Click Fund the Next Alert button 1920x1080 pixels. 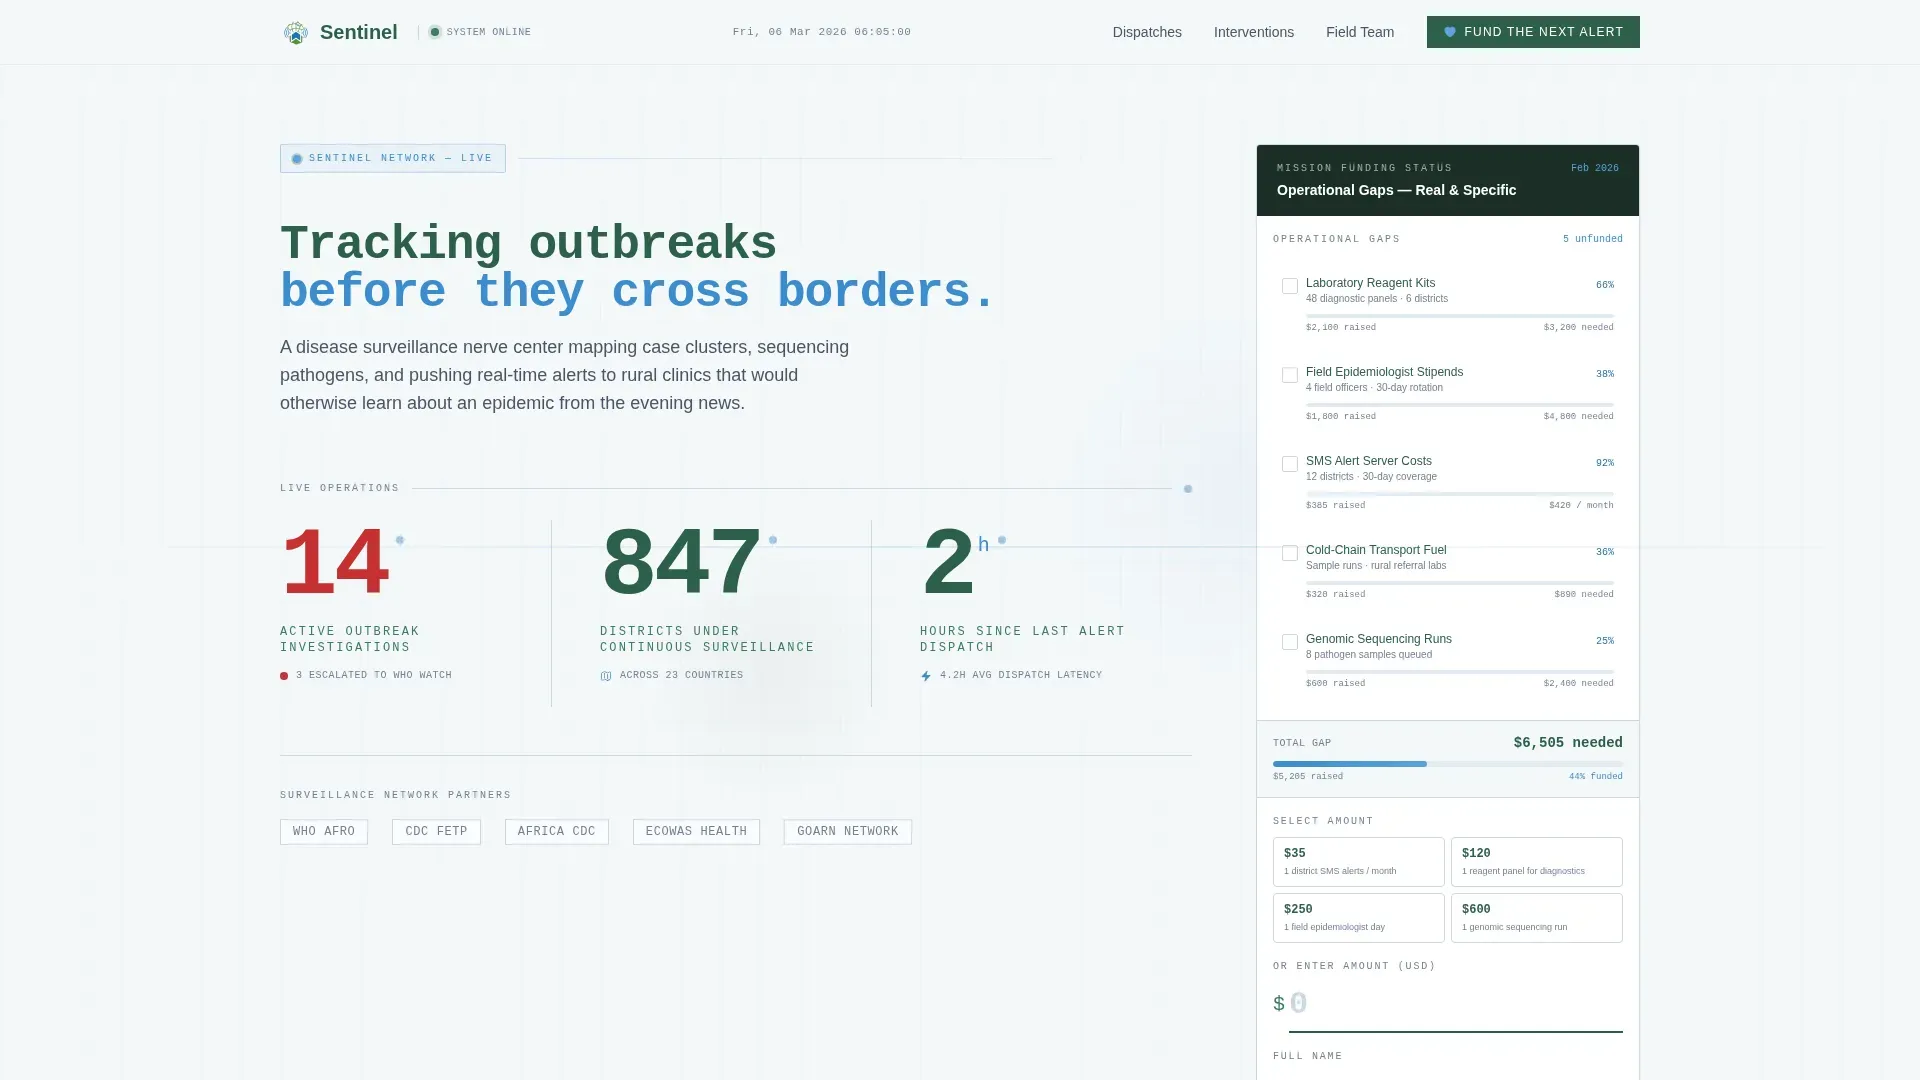[1533, 32]
